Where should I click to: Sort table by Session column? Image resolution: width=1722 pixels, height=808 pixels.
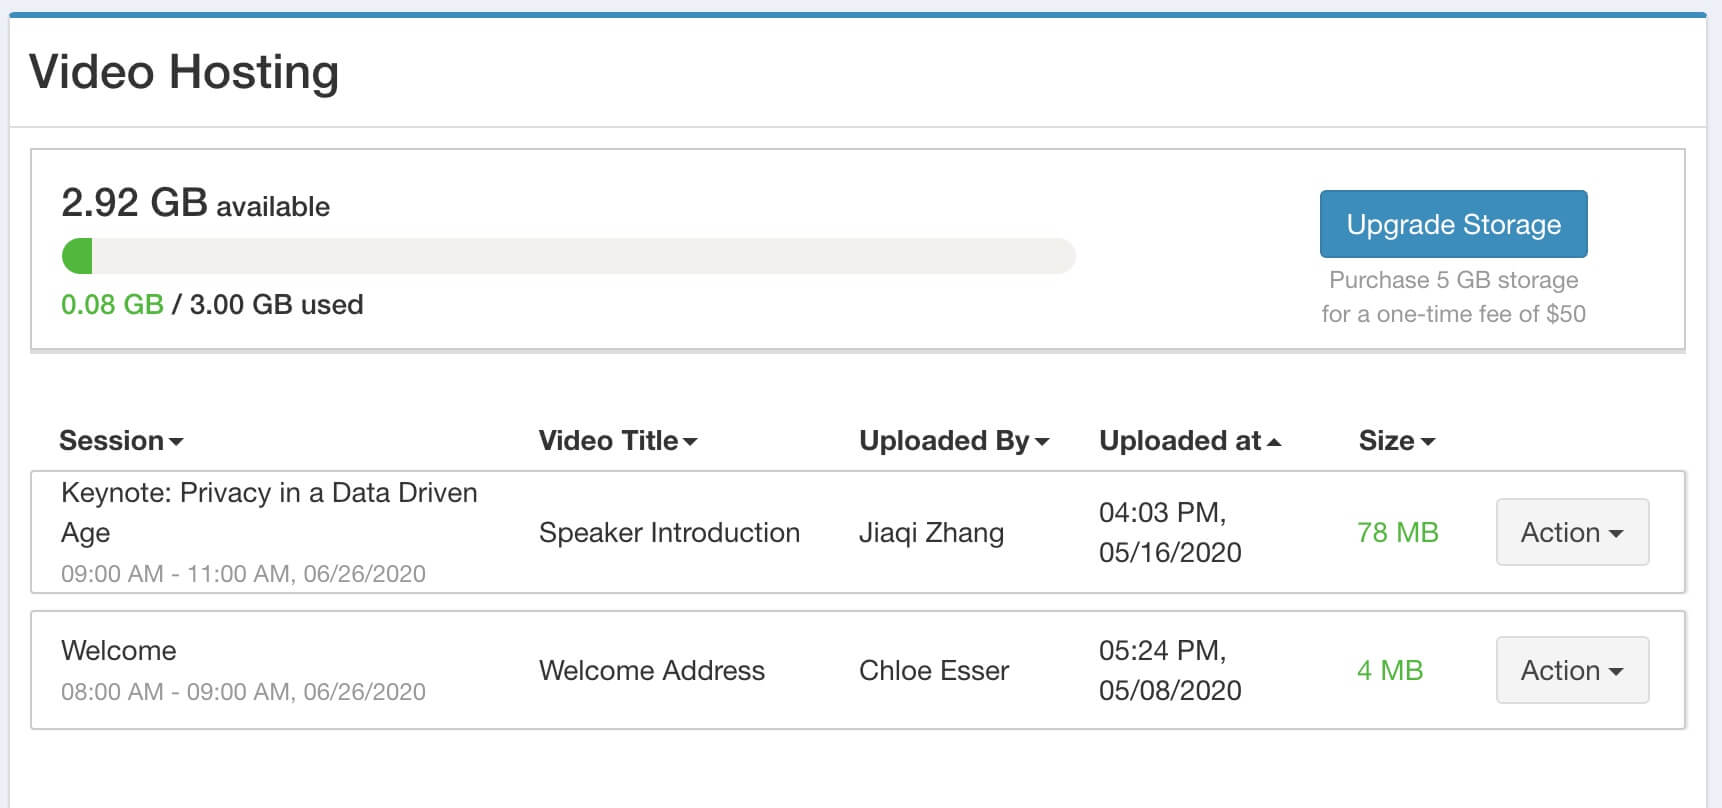pyautogui.click(x=121, y=441)
